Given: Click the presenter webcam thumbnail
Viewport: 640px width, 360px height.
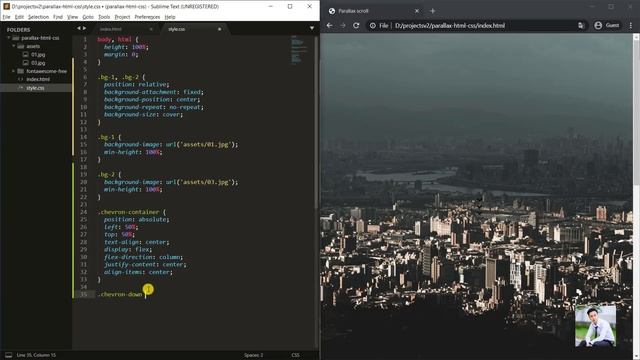Looking at the screenshot, I should click(596, 327).
